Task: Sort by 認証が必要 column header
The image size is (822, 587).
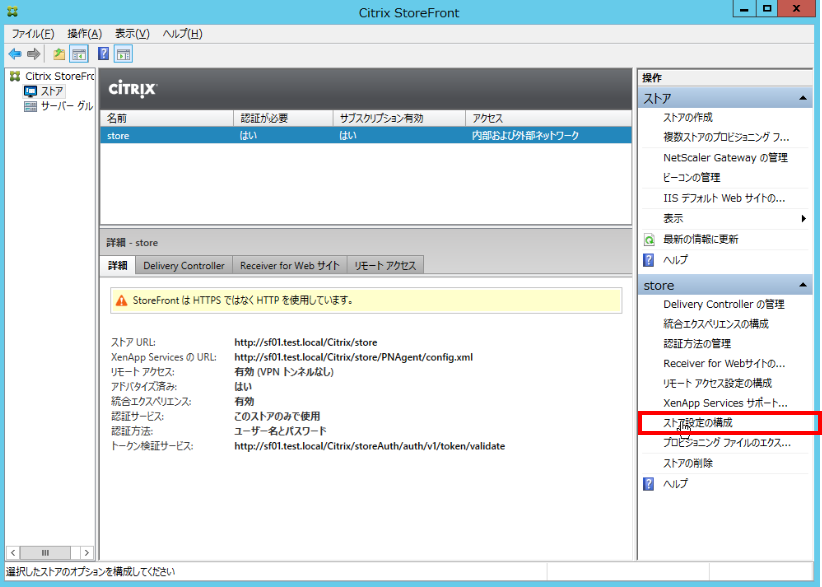Action: click(x=284, y=118)
